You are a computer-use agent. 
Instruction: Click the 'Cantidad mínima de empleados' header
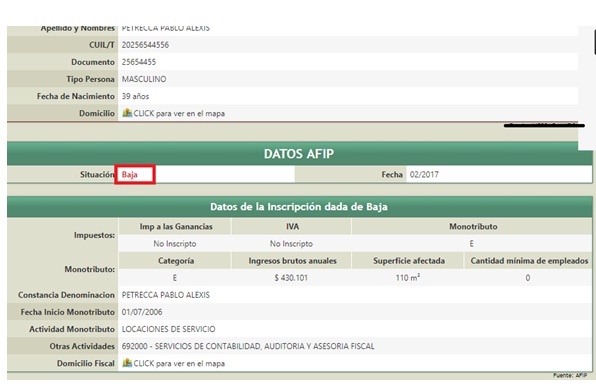[529, 261]
